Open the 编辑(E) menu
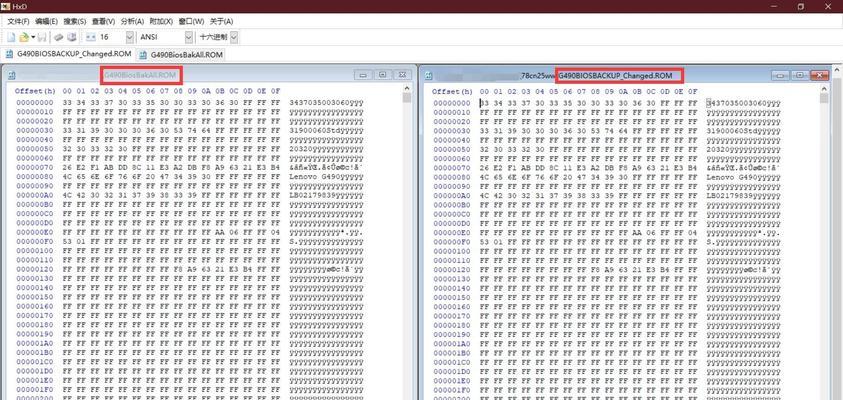 click(46, 22)
